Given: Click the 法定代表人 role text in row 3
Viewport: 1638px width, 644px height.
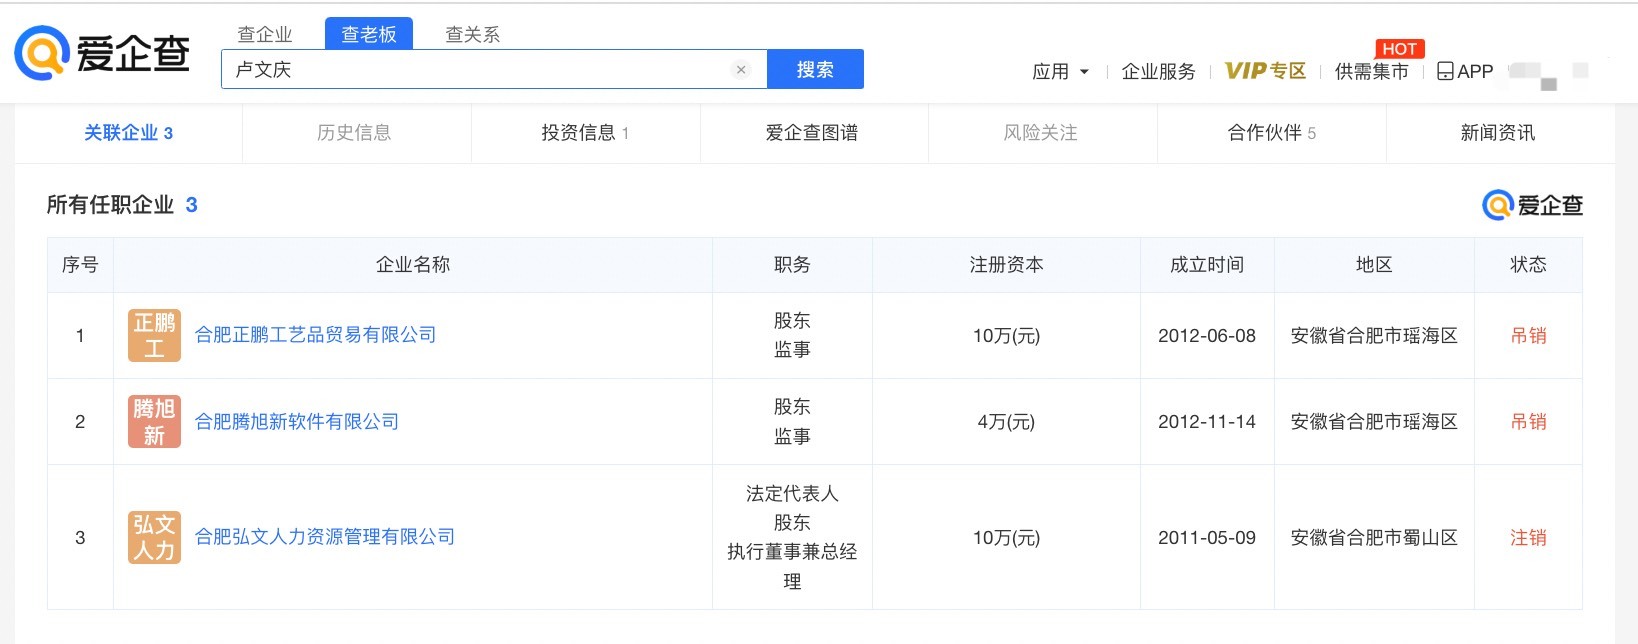Looking at the screenshot, I should pos(792,494).
